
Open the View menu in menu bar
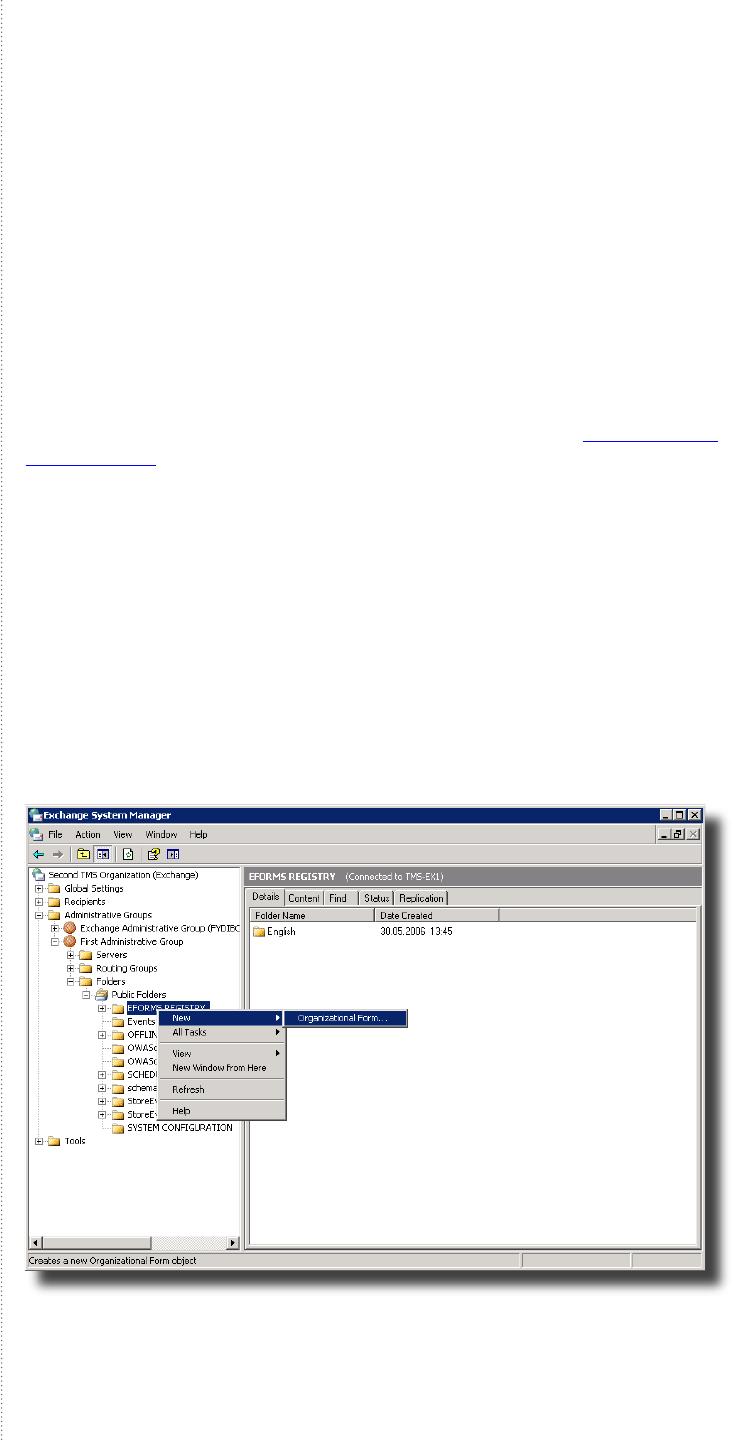coord(122,834)
